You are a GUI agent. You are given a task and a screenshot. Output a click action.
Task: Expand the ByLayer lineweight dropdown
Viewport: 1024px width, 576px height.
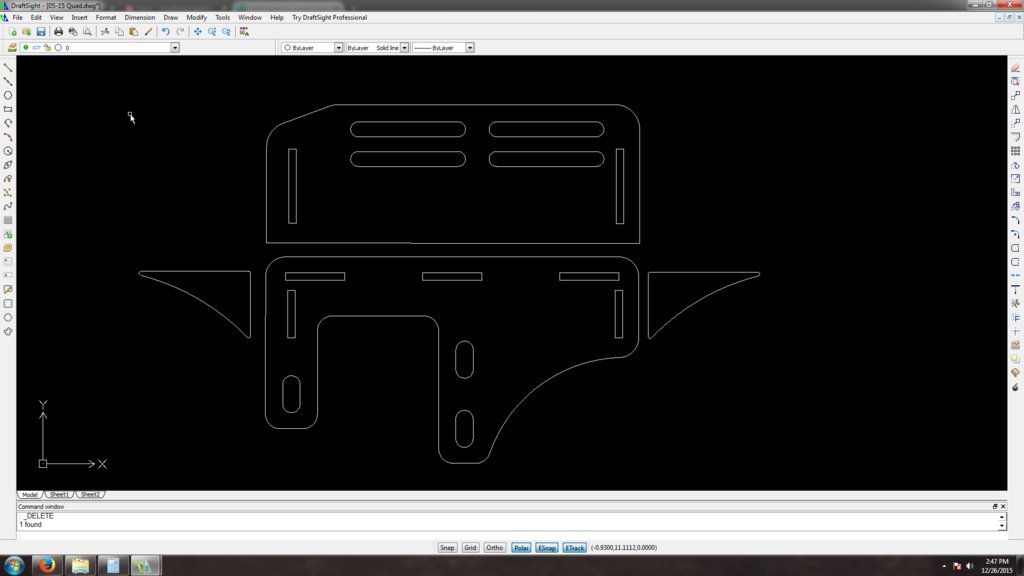(470, 48)
